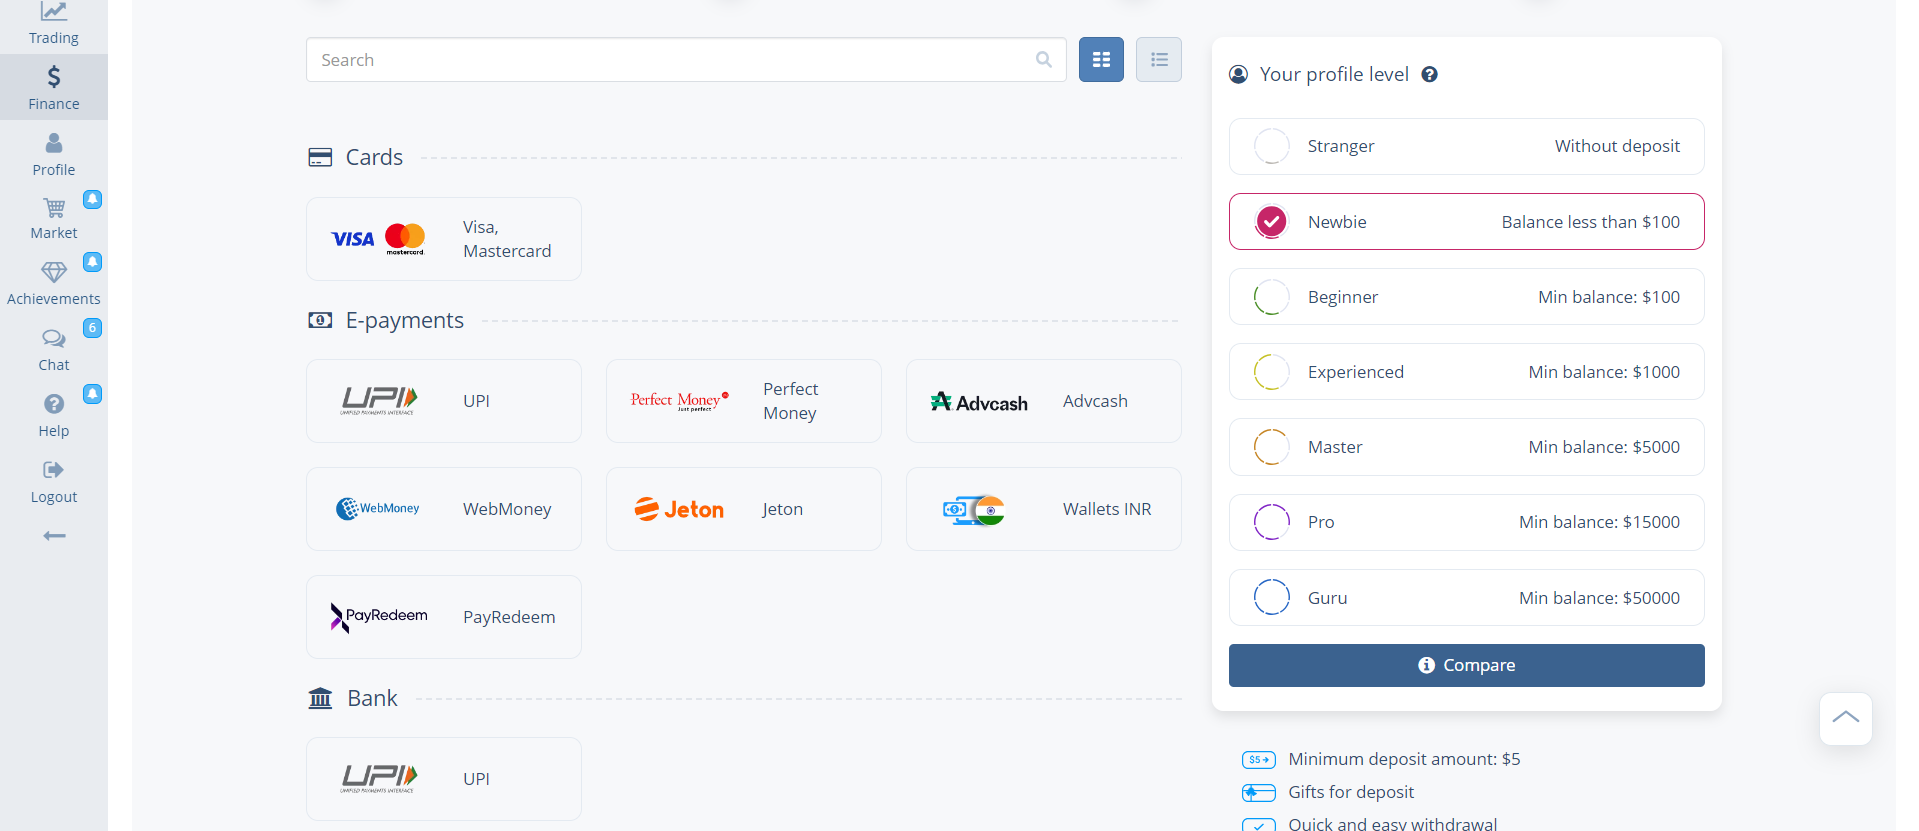Image resolution: width=1919 pixels, height=831 pixels.
Task: Click the Bank section building icon
Action: tap(320, 698)
